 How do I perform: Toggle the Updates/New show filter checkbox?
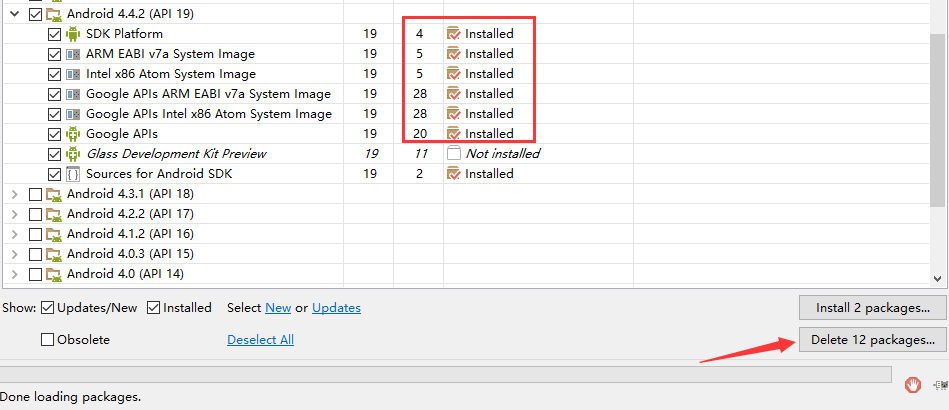pos(48,308)
